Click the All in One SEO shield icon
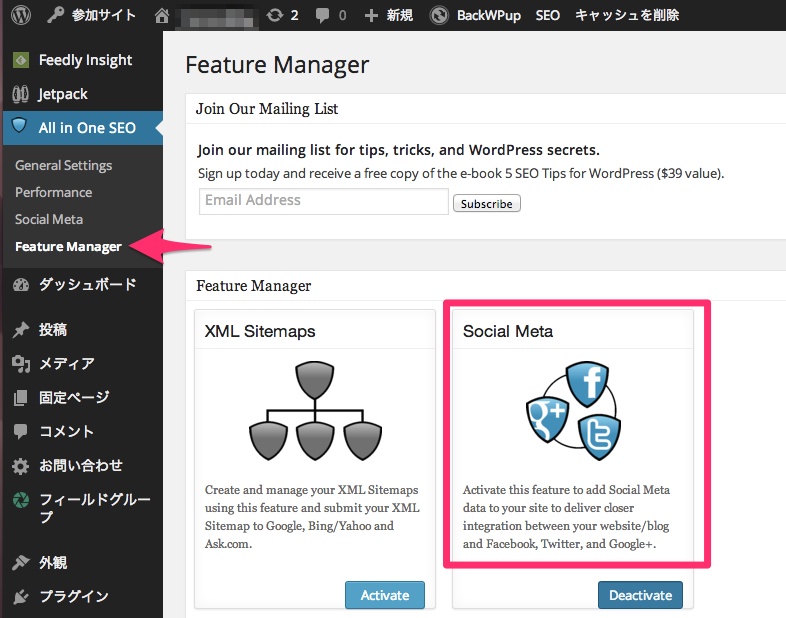The image size is (786, 618). (x=19, y=125)
